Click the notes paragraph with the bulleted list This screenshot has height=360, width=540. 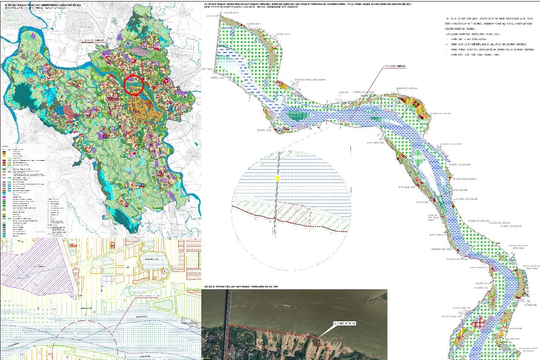pos(489,36)
